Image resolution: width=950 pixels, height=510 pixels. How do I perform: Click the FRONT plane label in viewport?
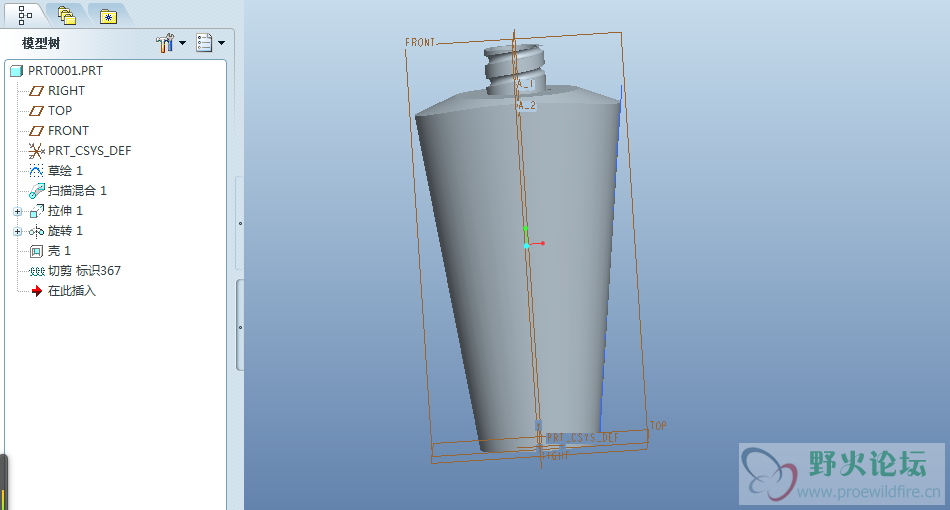(x=420, y=42)
